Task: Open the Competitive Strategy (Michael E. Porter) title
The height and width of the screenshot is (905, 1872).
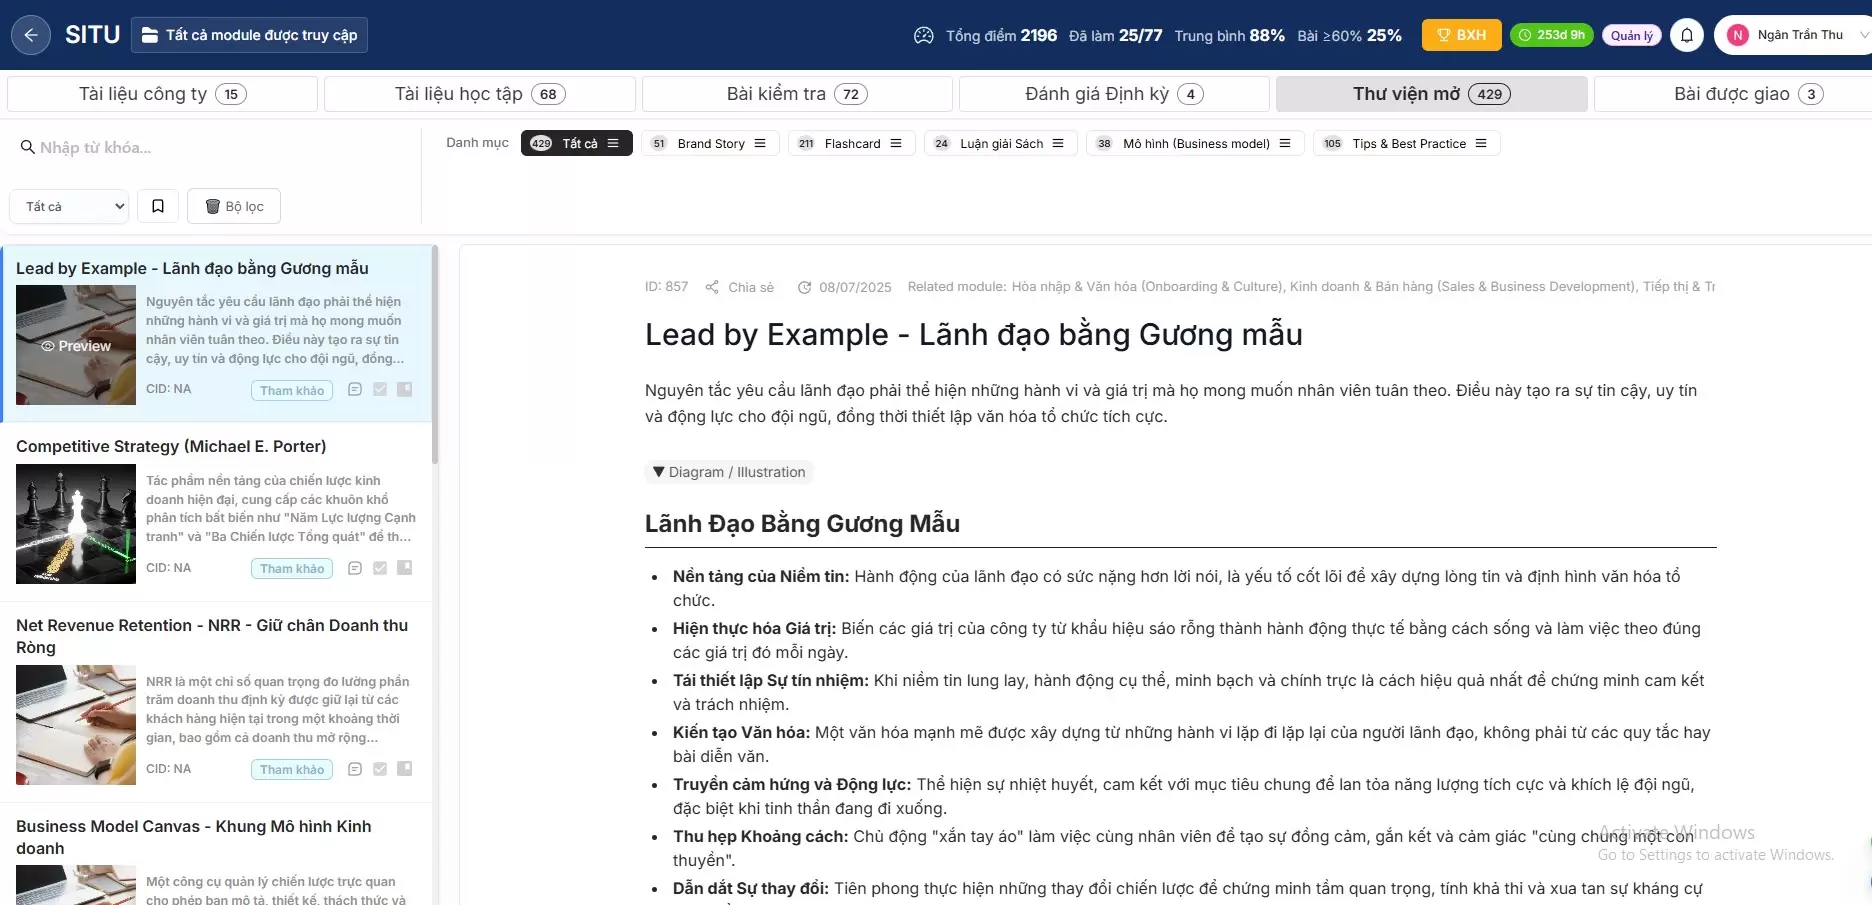Action: tap(171, 446)
